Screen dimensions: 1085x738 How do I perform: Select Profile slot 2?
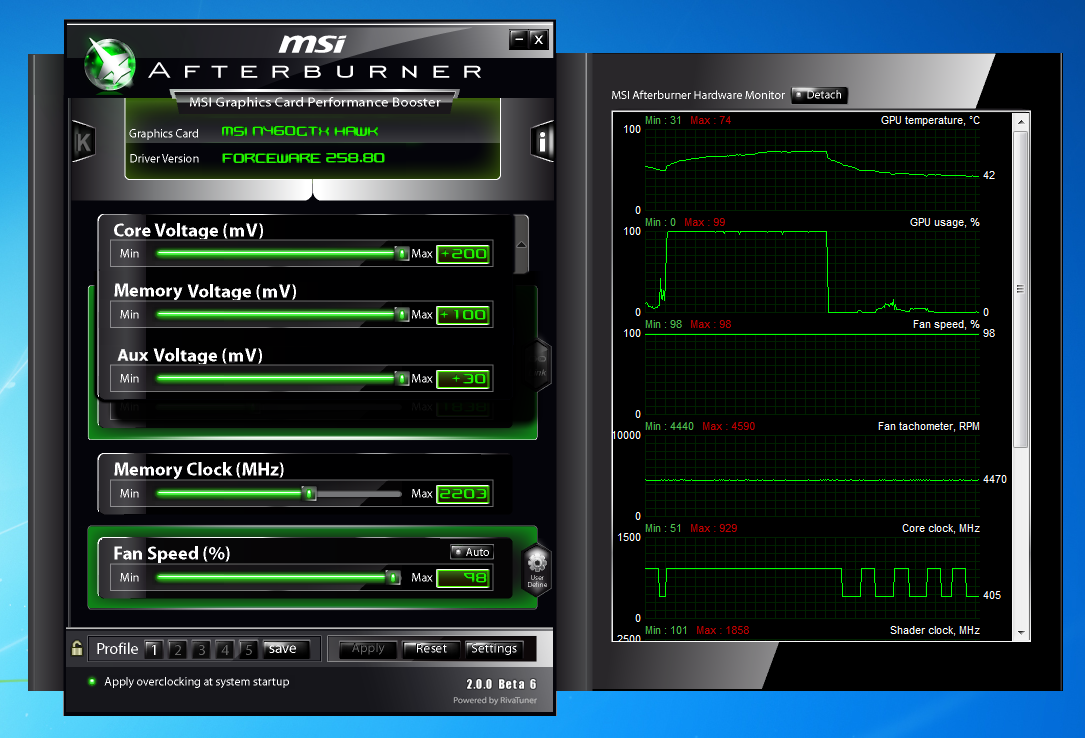point(178,649)
